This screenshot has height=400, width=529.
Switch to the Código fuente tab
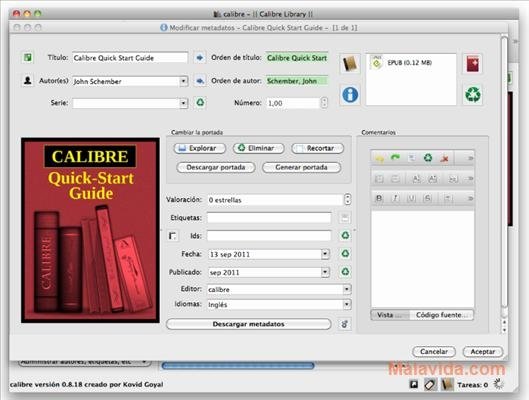click(x=441, y=315)
